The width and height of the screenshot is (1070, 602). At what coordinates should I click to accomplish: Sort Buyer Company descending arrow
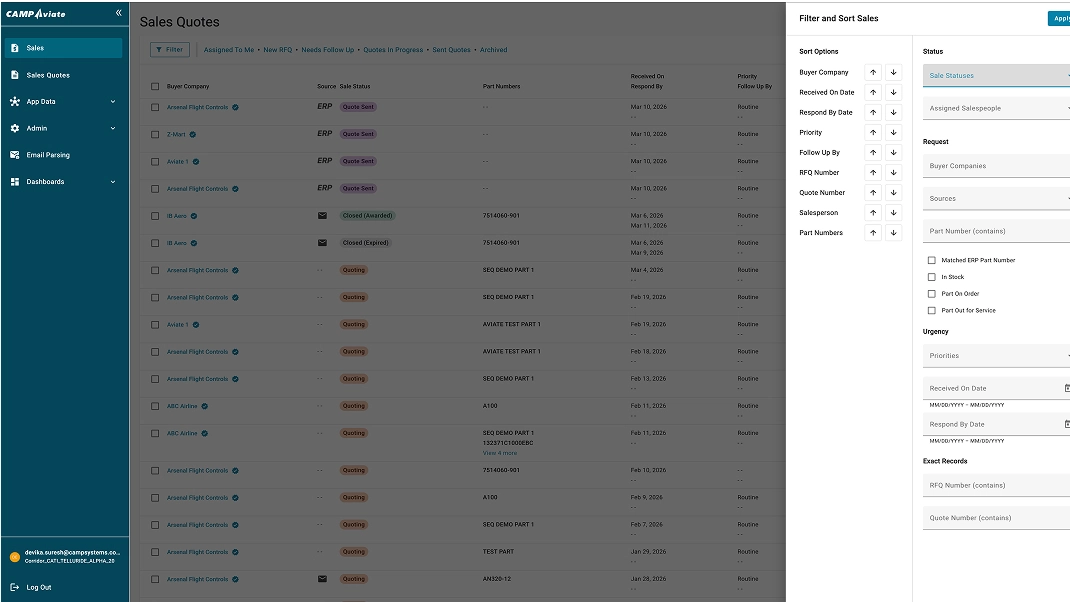click(893, 72)
